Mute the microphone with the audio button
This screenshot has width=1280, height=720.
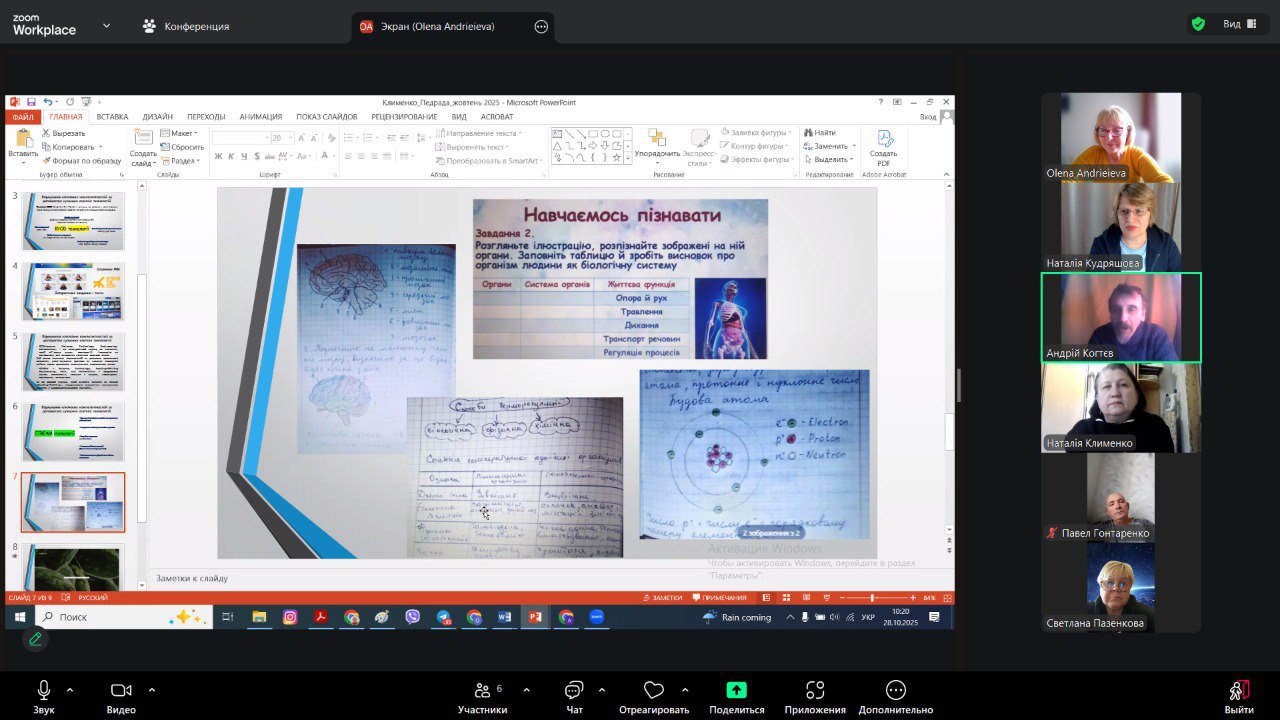[44, 691]
